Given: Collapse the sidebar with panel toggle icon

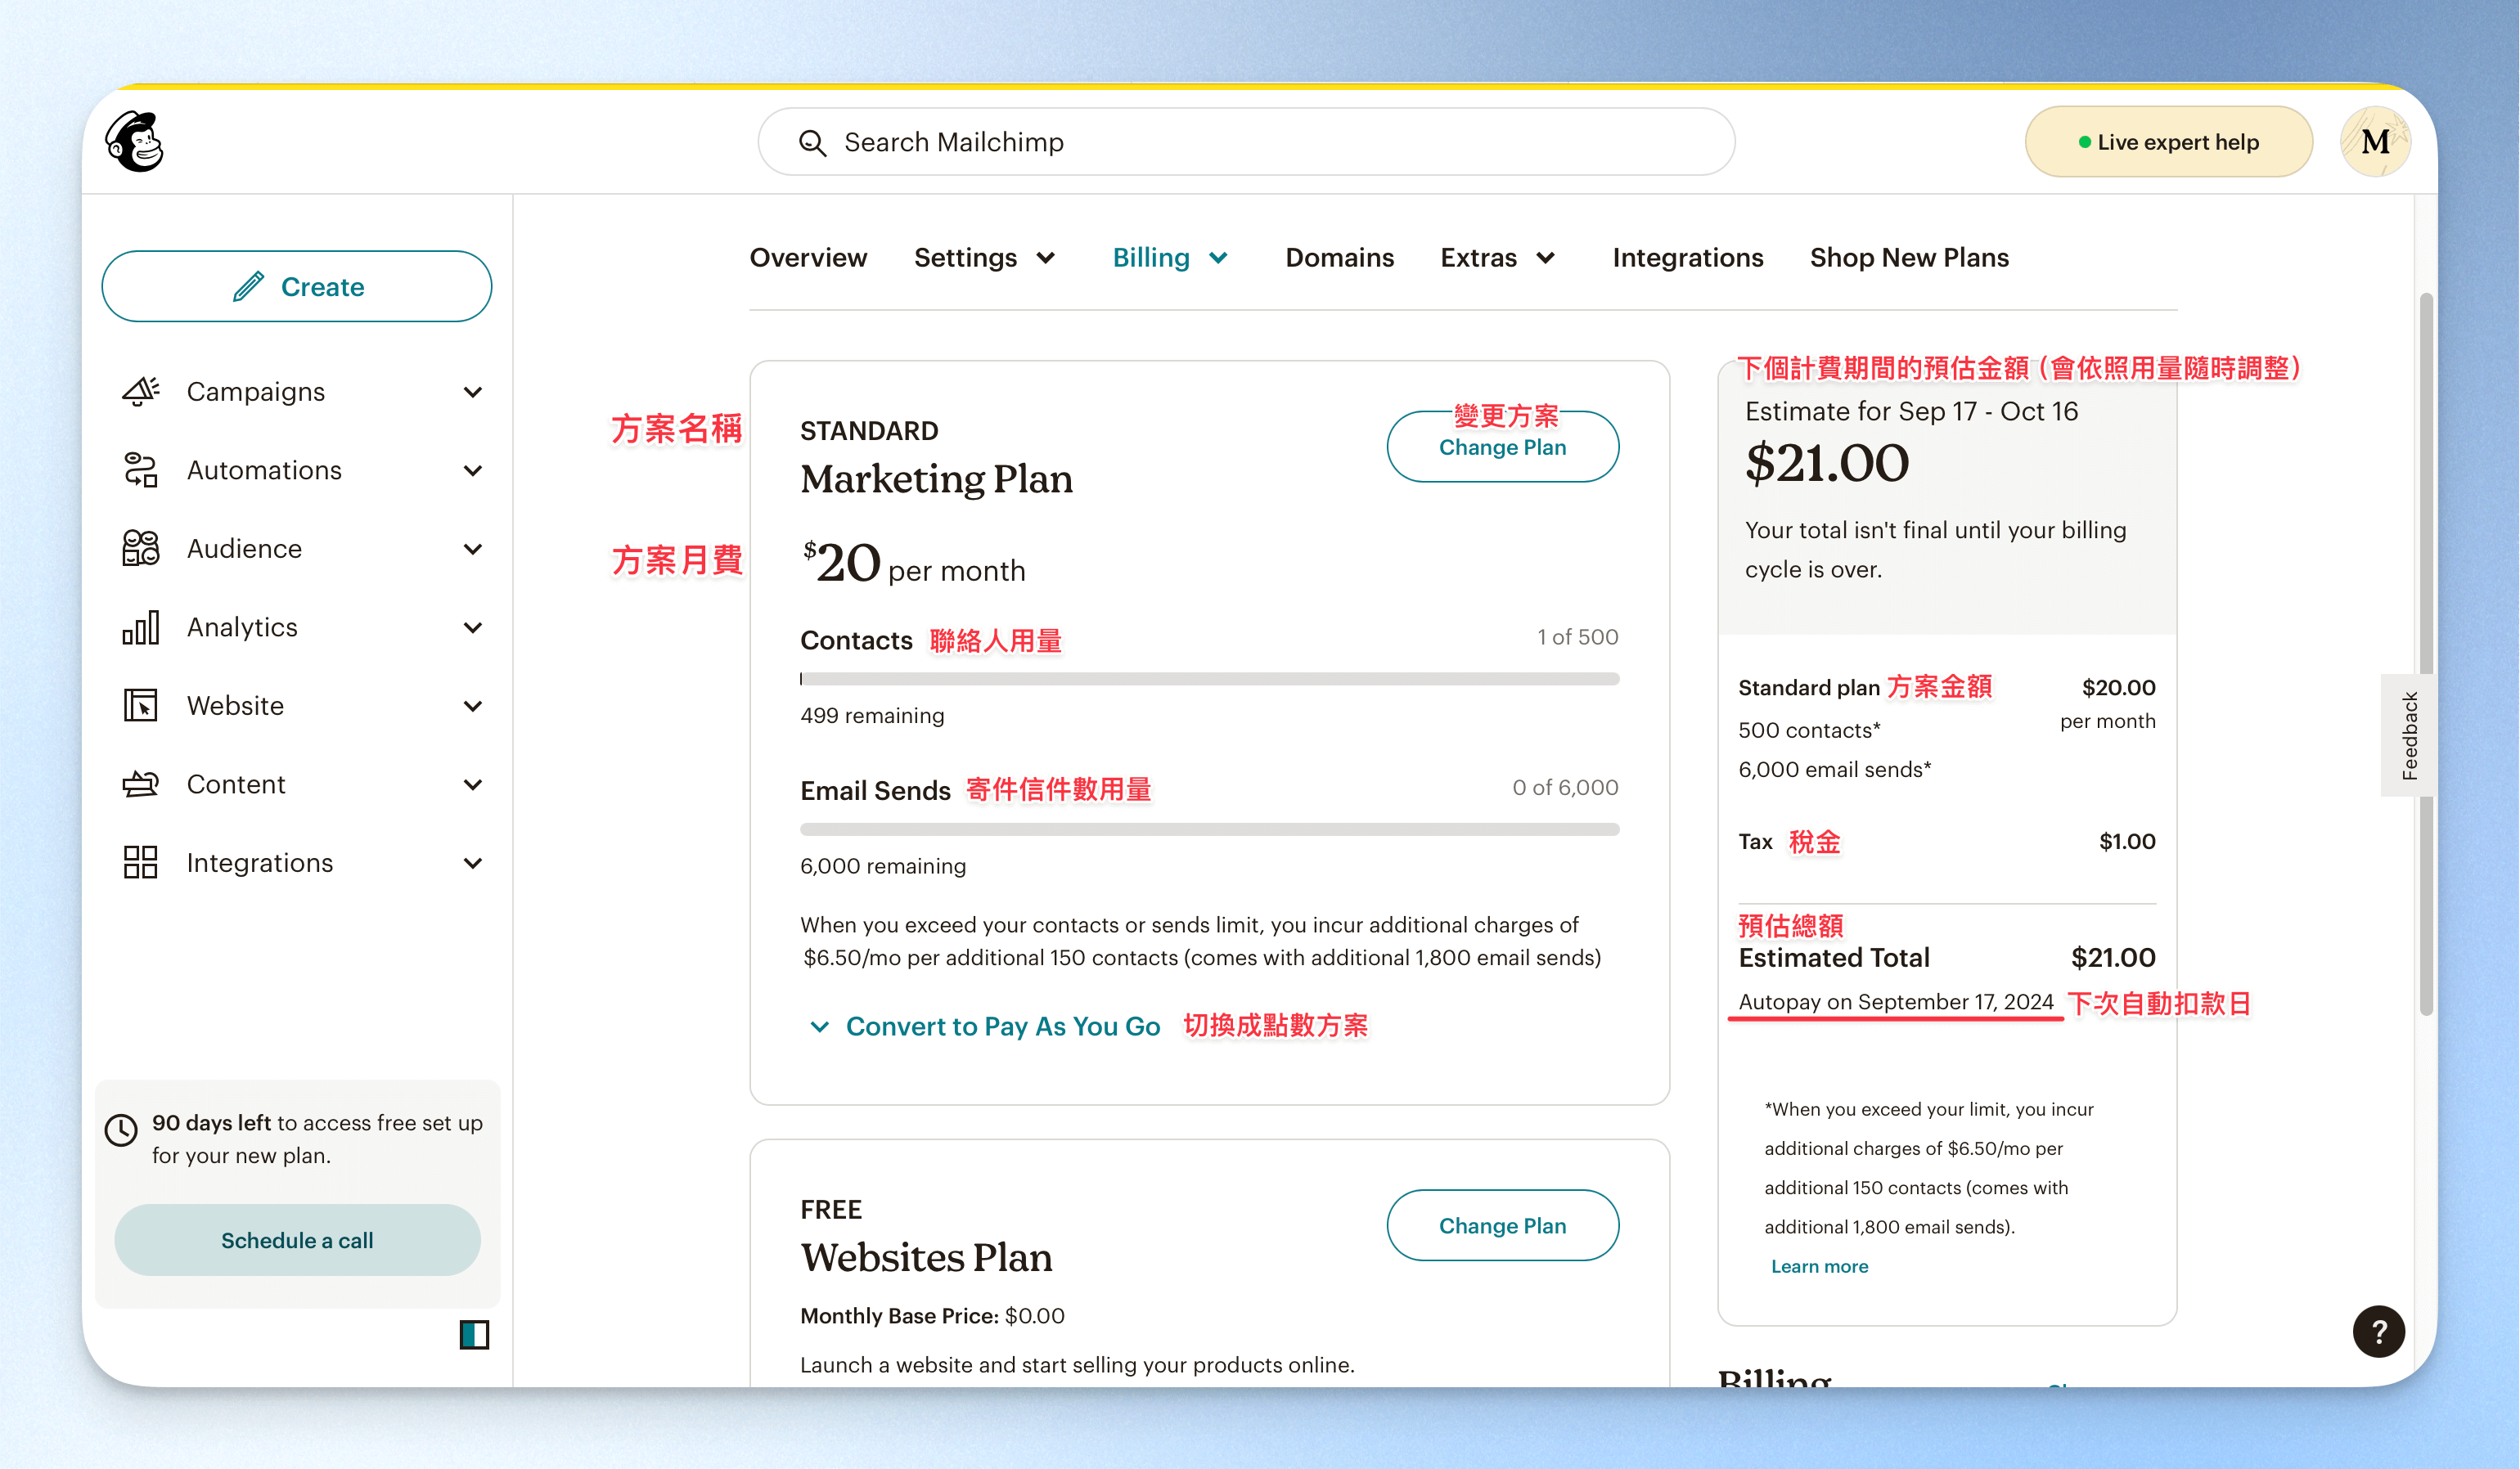Looking at the screenshot, I should tap(474, 1334).
